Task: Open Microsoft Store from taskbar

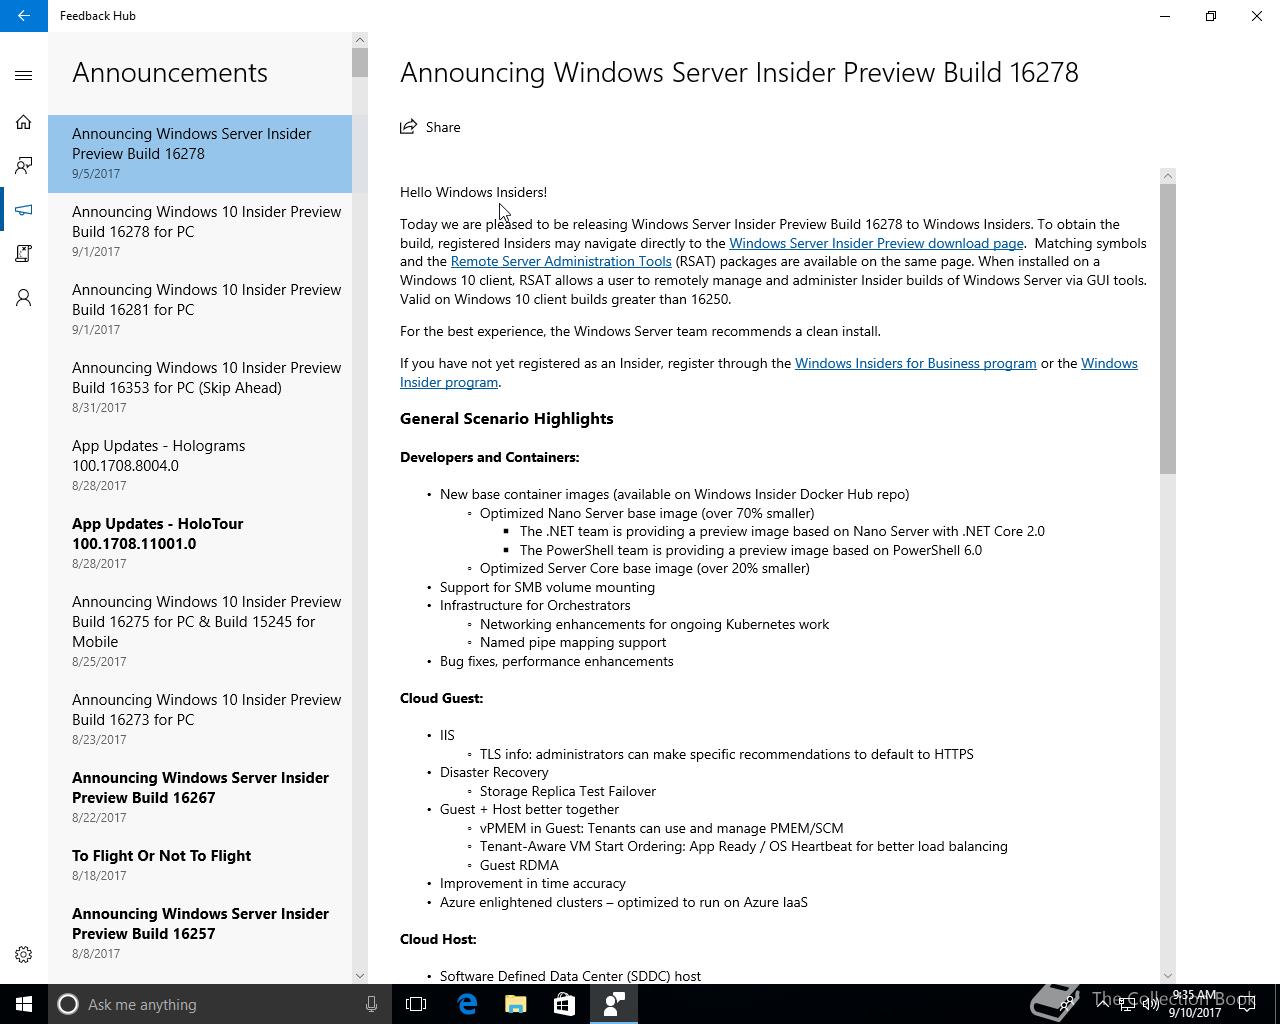Action: coord(564,1004)
